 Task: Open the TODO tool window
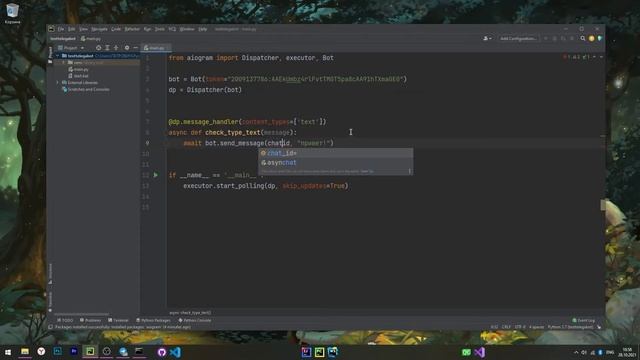(x=65, y=320)
